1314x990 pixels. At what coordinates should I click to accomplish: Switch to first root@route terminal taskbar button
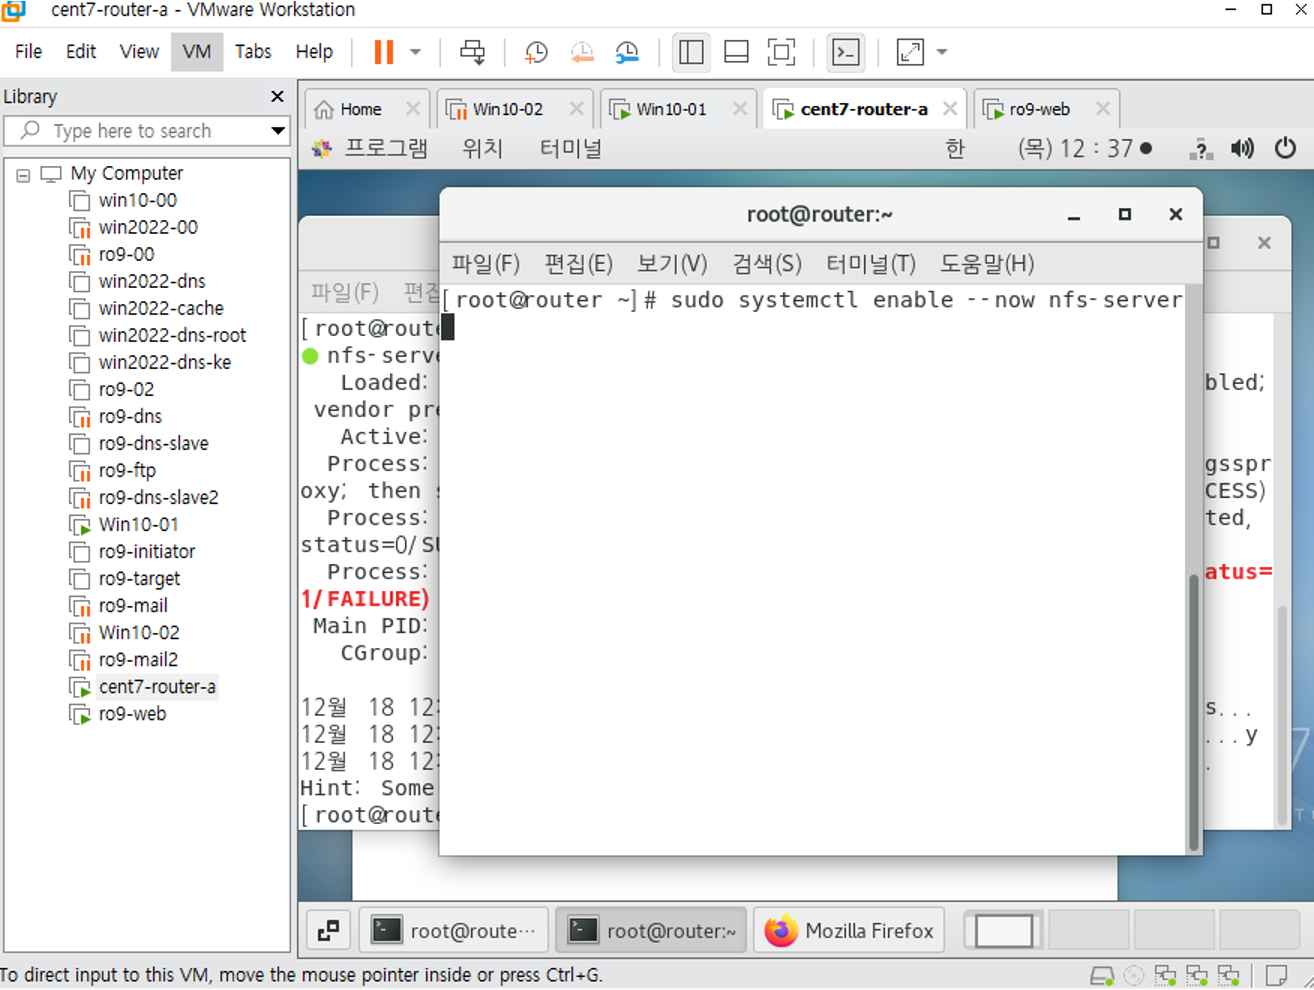(454, 931)
